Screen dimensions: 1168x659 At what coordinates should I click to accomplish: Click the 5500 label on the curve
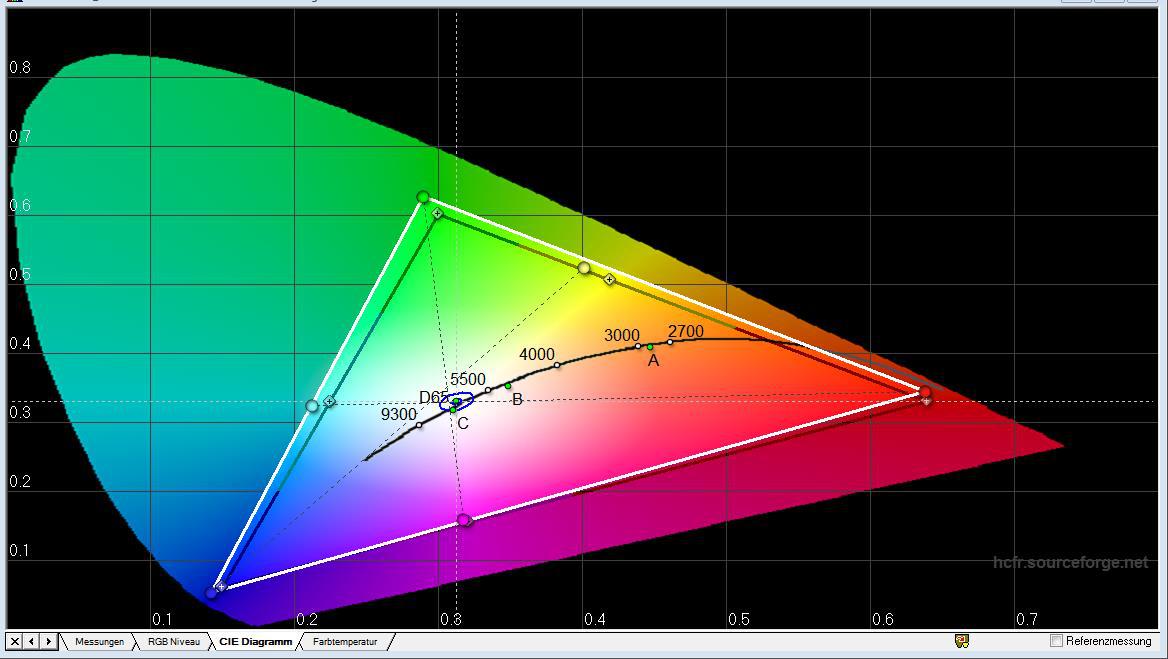(468, 380)
